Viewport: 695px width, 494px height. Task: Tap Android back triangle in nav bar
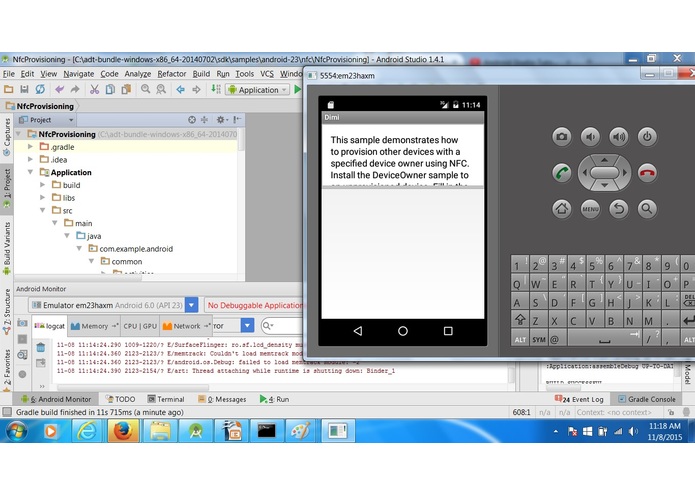[x=358, y=331]
